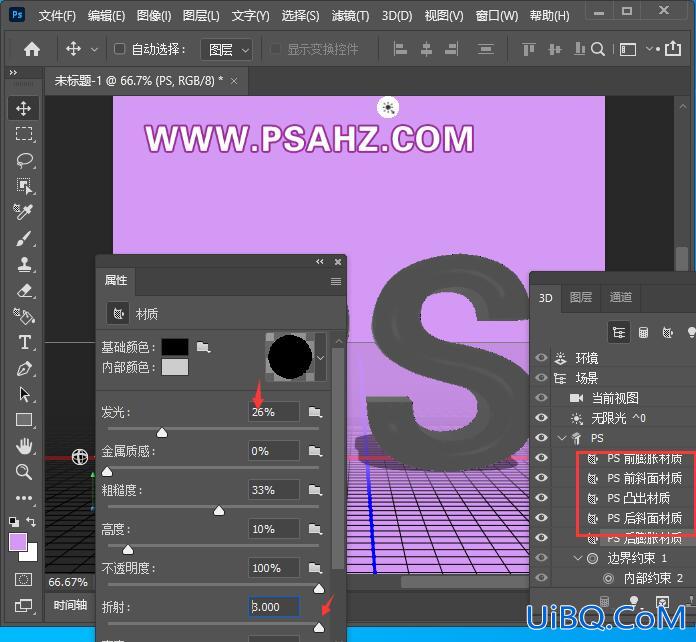Open the 时间轴 panel tab

coord(70,605)
